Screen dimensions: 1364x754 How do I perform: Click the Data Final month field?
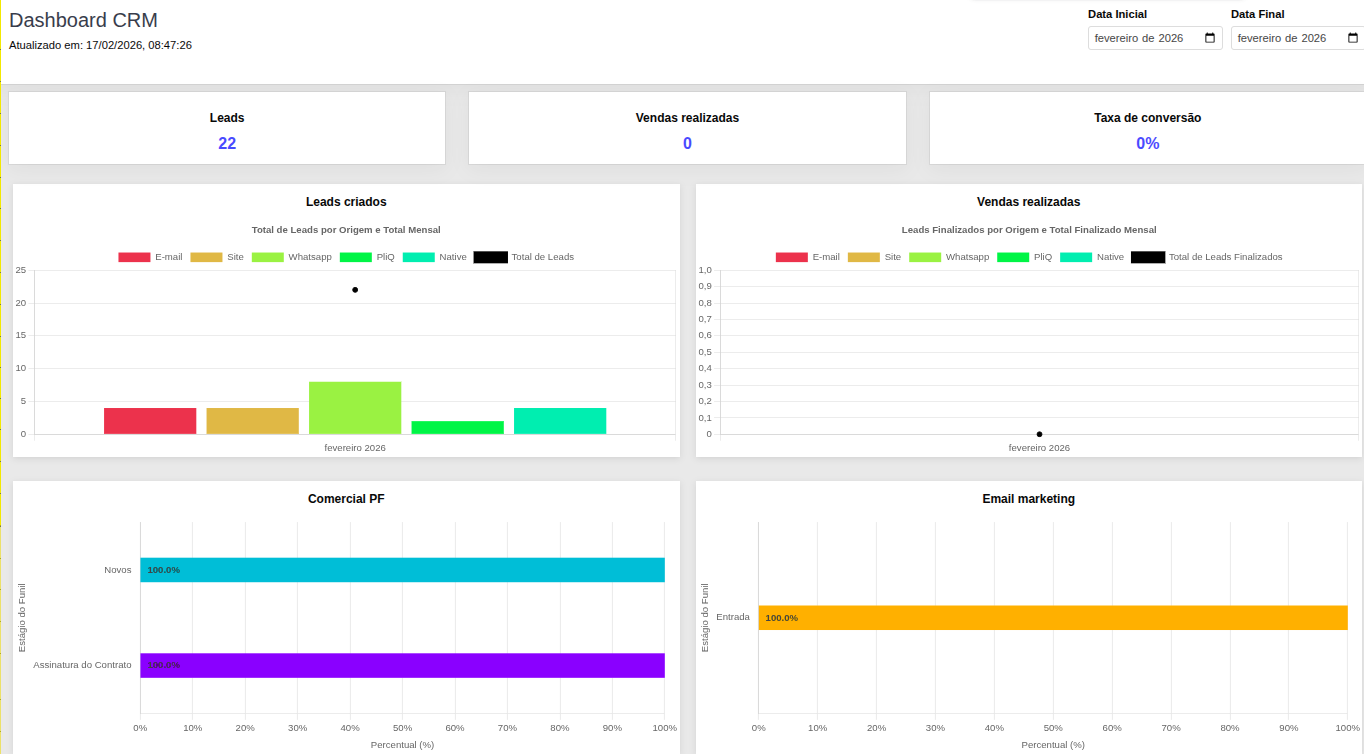(x=1282, y=38)
